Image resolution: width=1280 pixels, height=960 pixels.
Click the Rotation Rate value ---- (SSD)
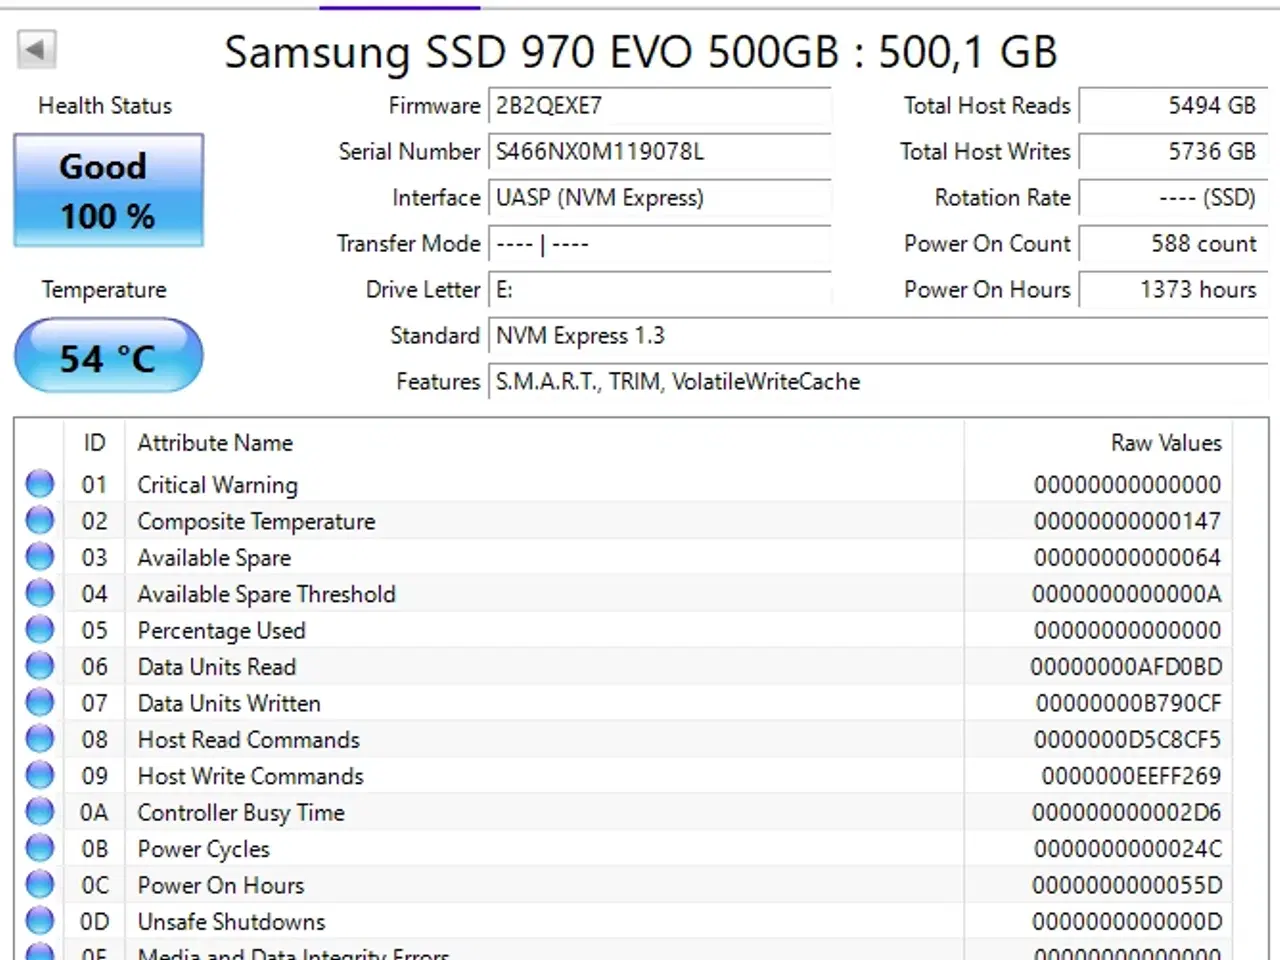pyautogui.click(x=1173, y=198)
